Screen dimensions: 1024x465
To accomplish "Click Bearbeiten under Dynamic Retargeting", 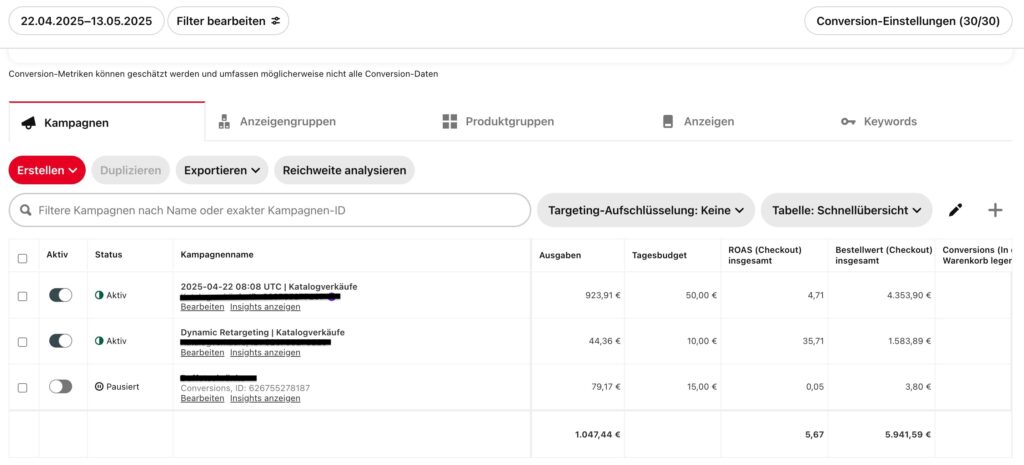I will [202, 352].
